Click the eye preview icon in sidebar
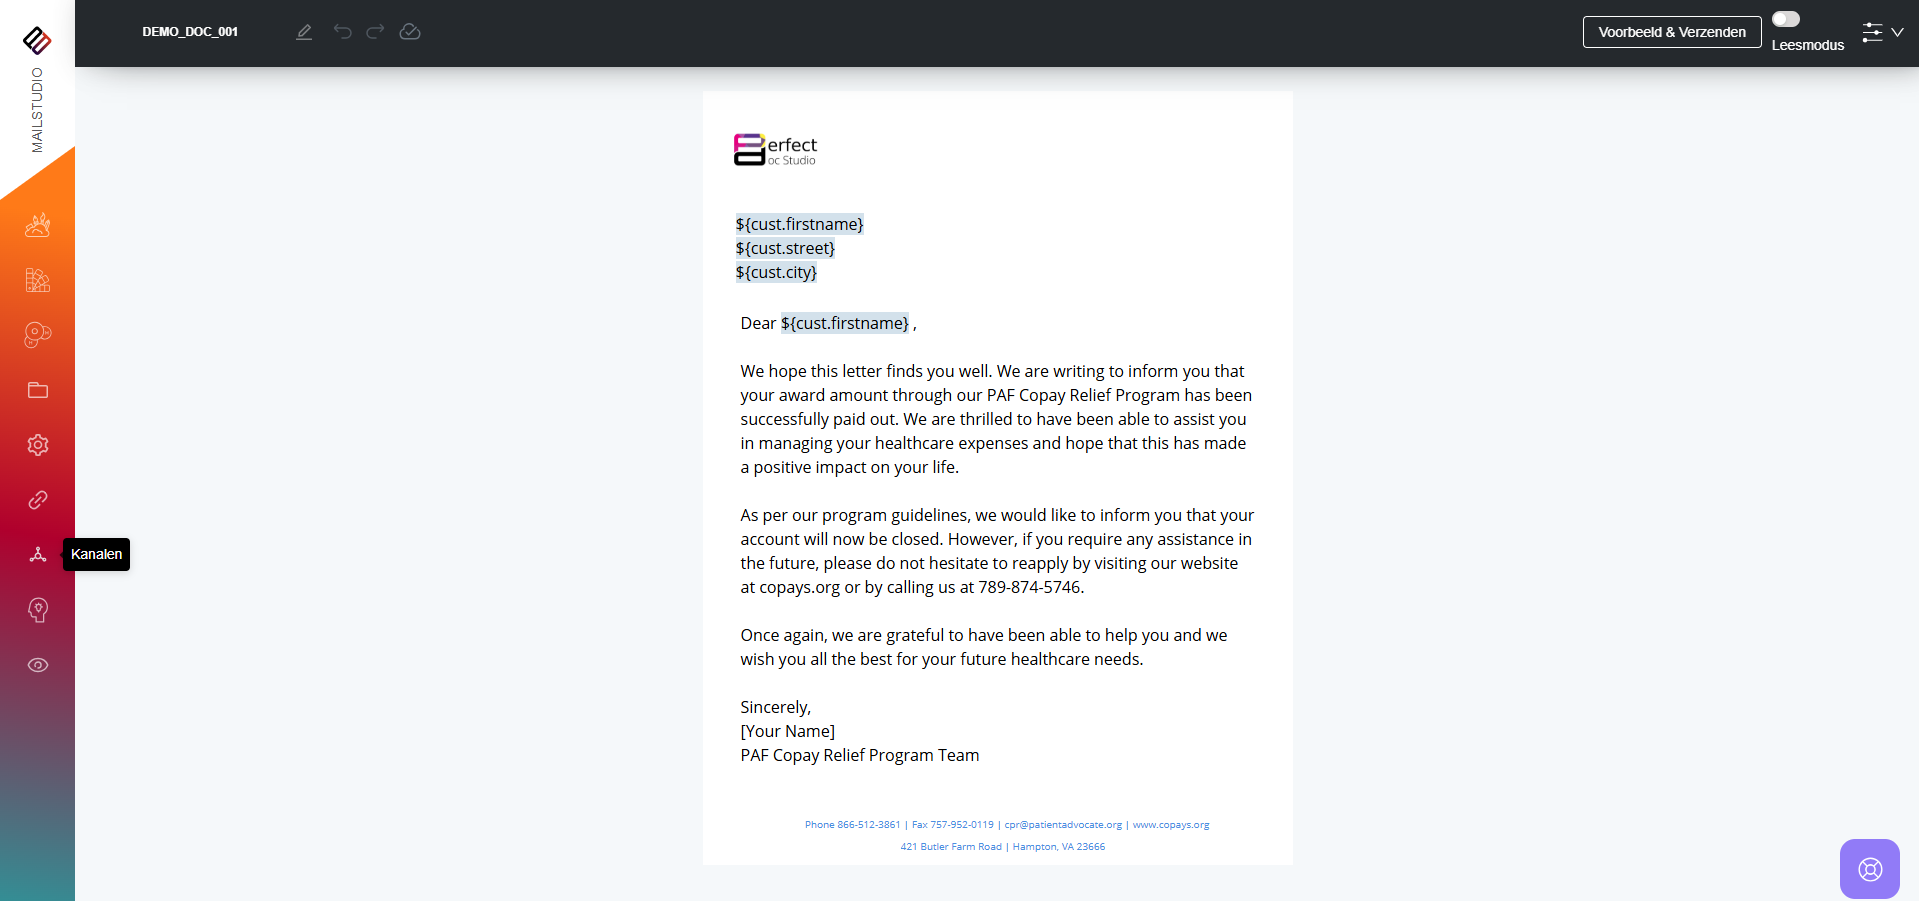Viewport: 1919px width, 901px height. tap(38, 665)
